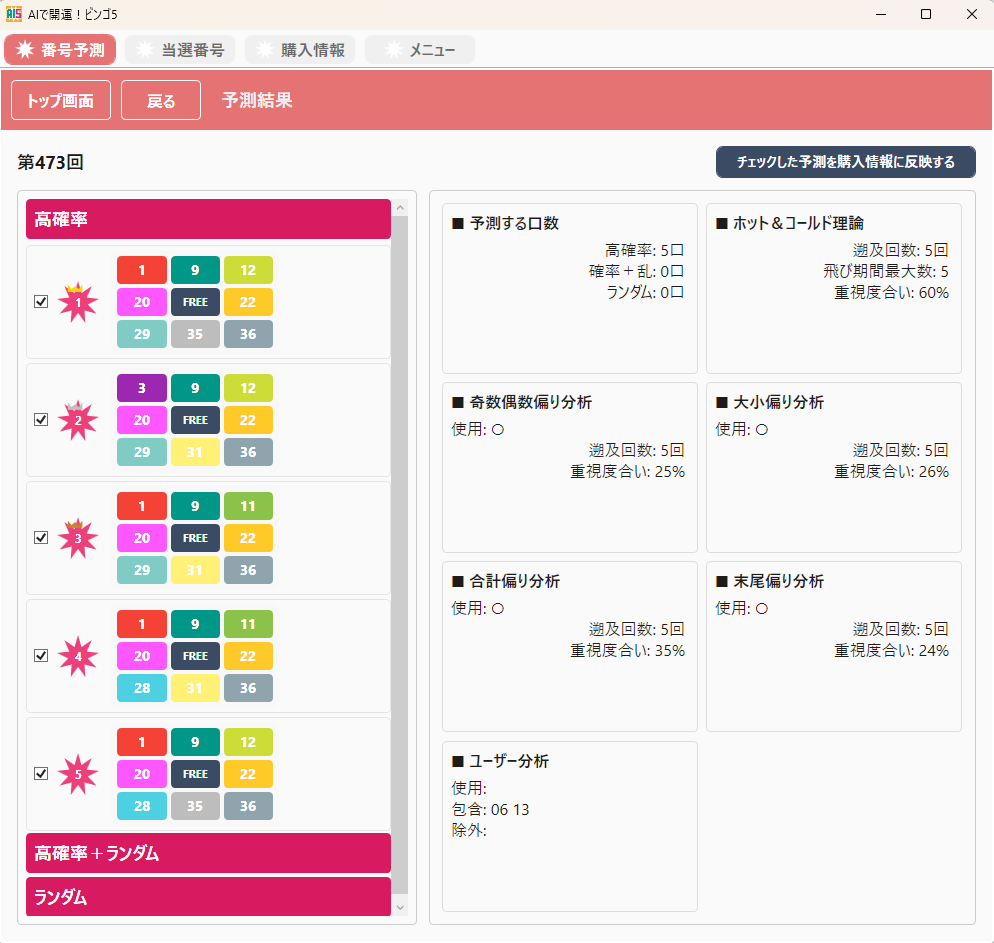Click the rank 3 bronze crown star badge
Viewport: 994px width, 943px height.
(x=78, y=537)
